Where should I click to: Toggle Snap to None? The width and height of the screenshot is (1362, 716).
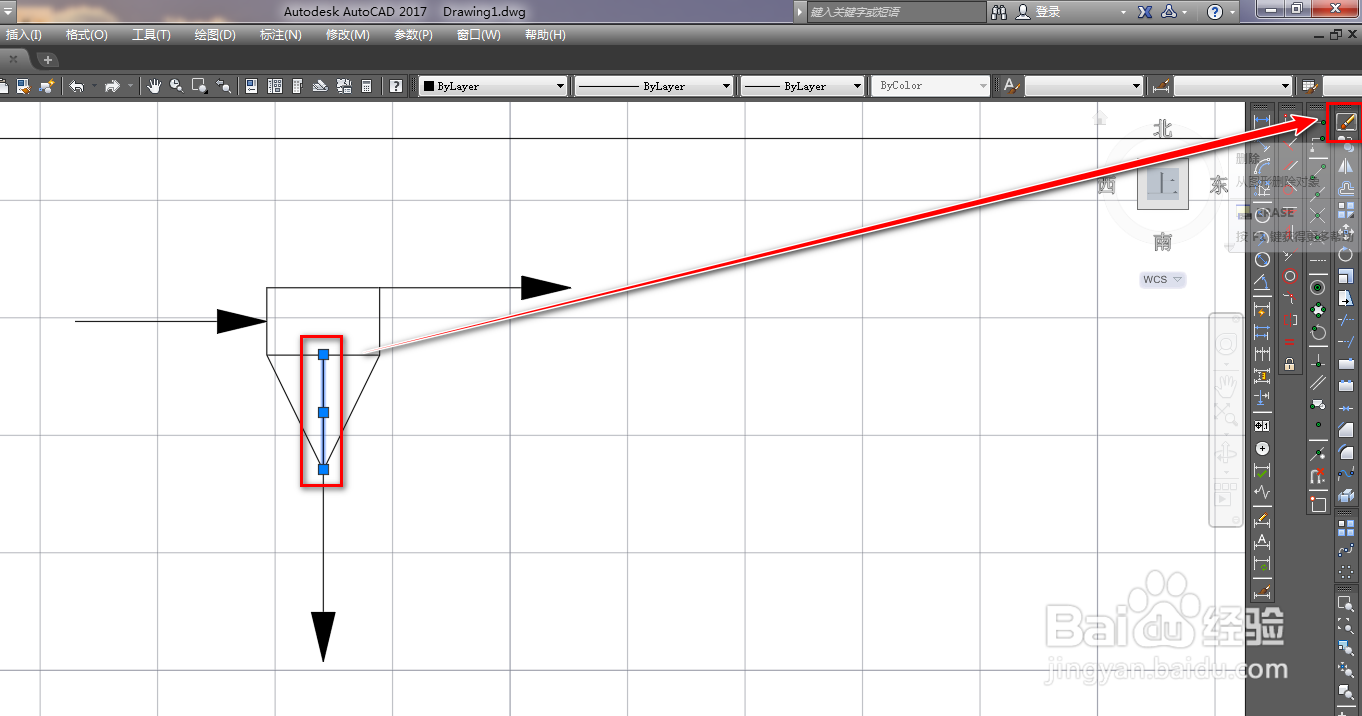pyautogui.click(x=1318, y=477)
